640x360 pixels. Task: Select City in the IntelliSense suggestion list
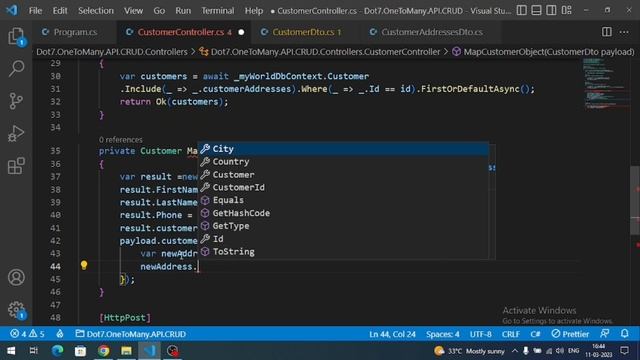click(343, 149)
